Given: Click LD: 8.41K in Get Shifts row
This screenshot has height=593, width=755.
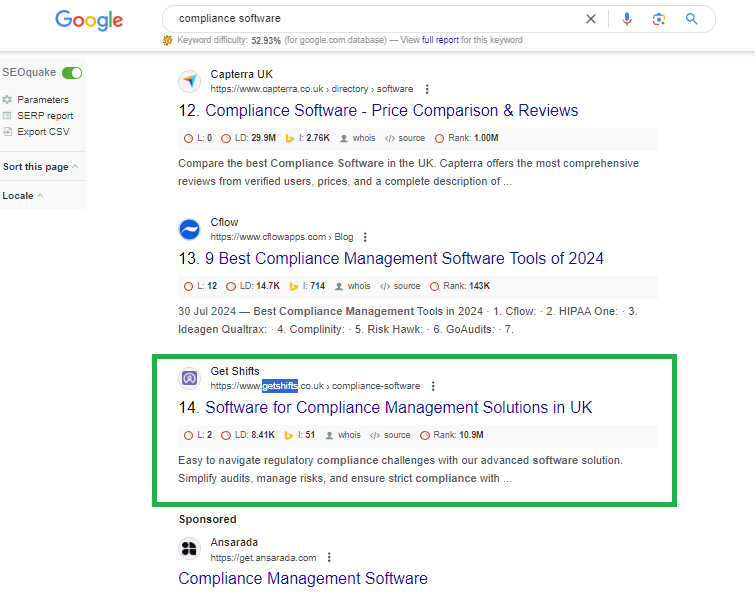Looking at the screenshot, I should point(248,435).
